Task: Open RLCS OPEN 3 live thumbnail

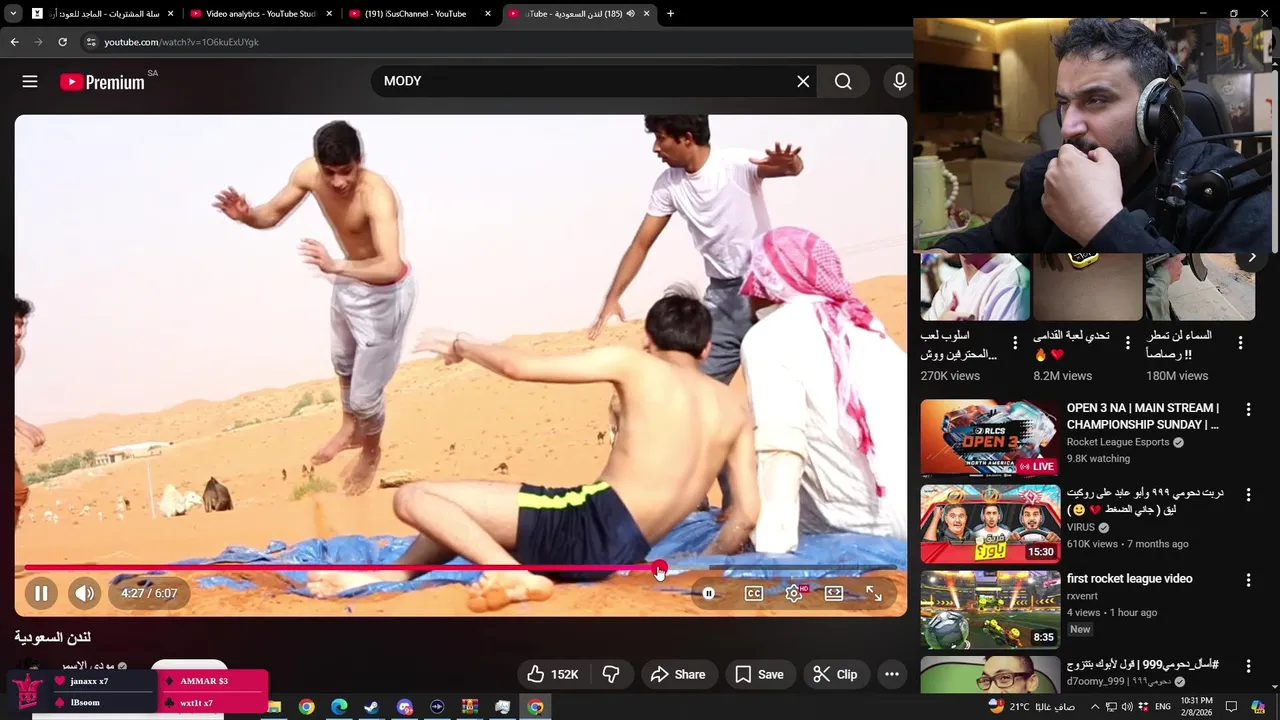Action: pyautogui.click(x=990, y=438)
